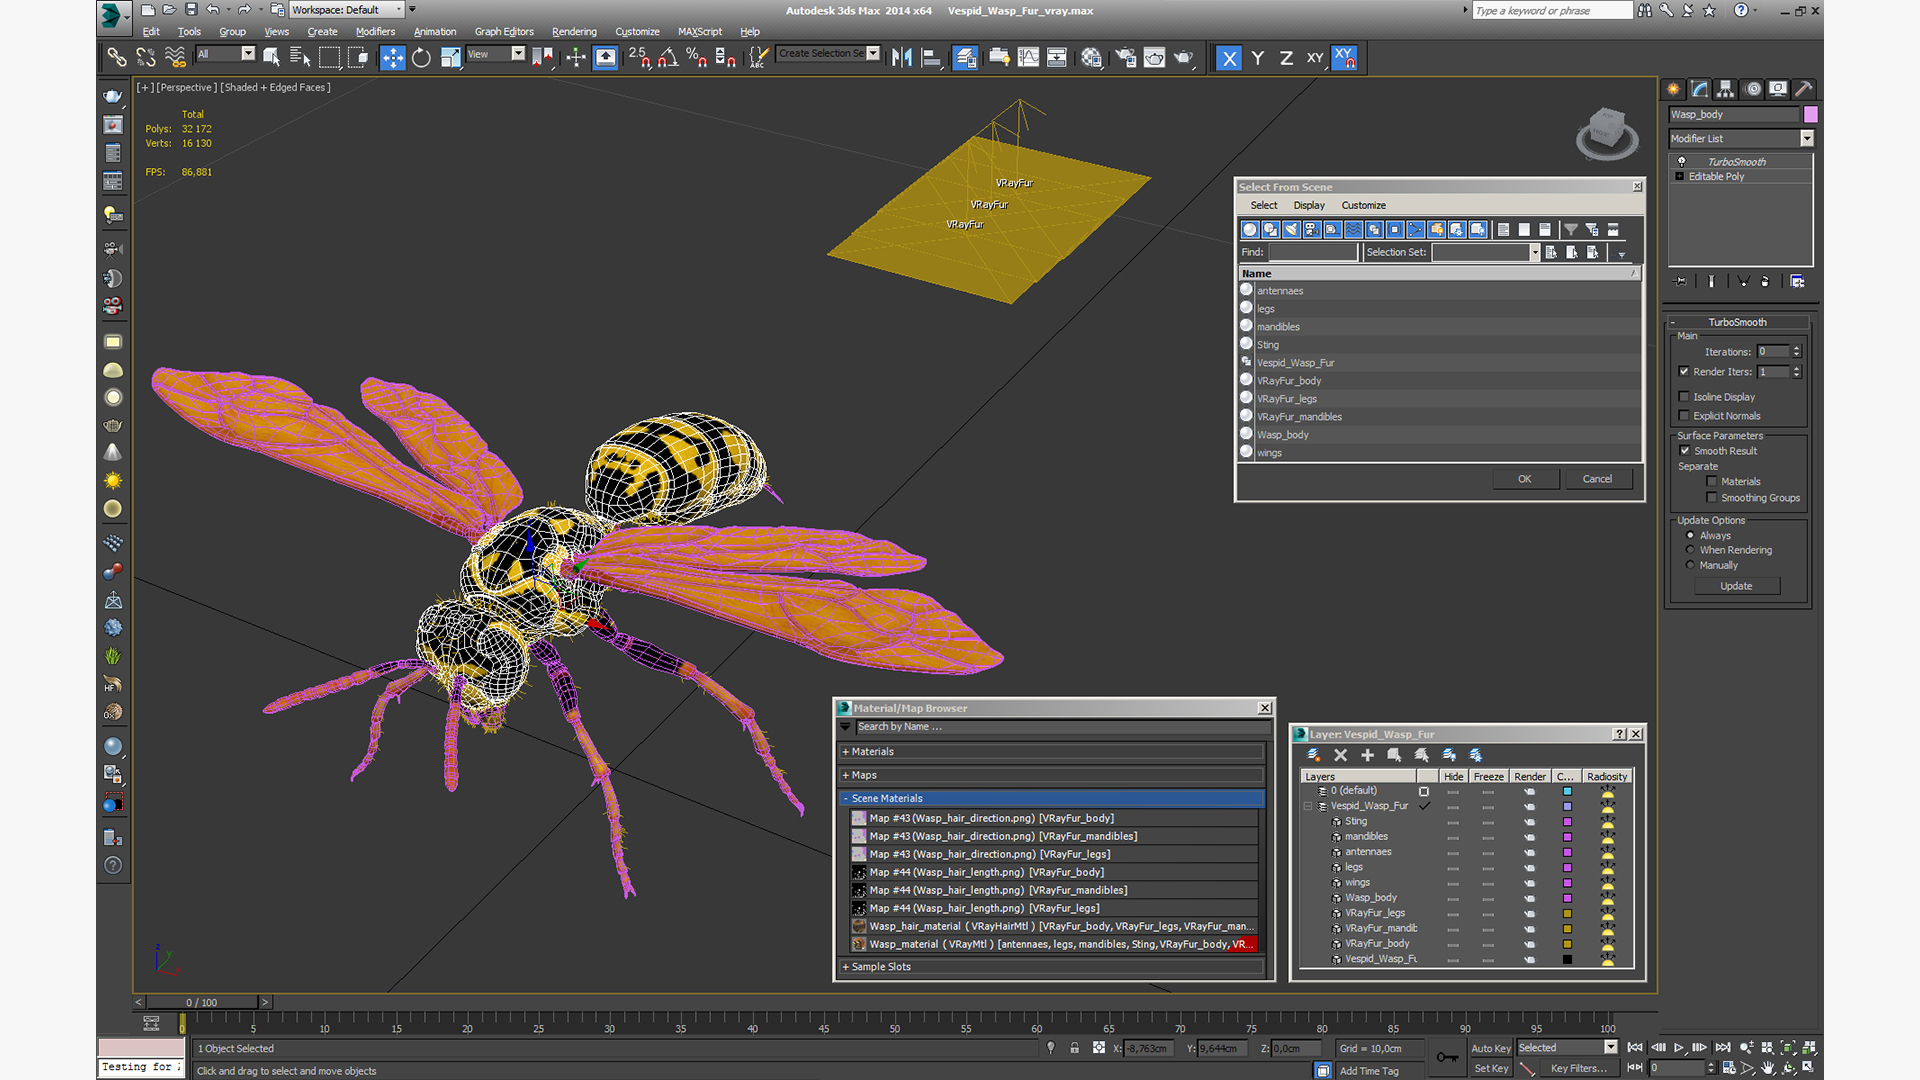Click the Mirror tool icon
Viewport: 1920px width, 1080px height.
pyautogui.click(x=901, y=58)
